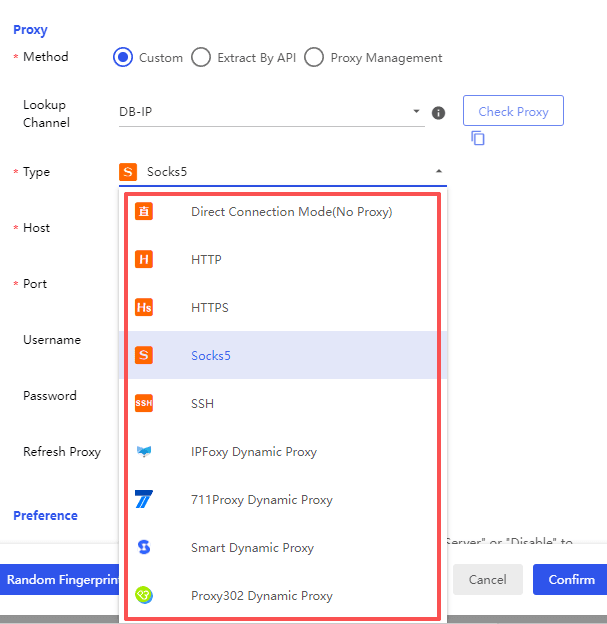Click the Method label
Viewport: 607px width, 624px height.
(x=45, y=57)
